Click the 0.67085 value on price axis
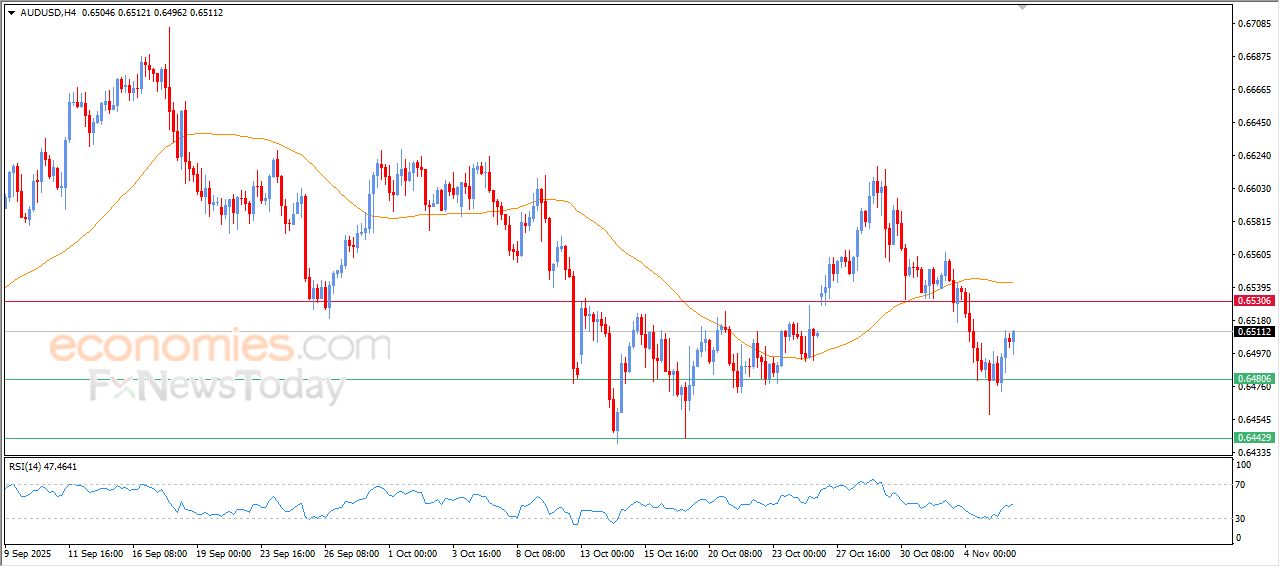The height and width of the screenshot is (567, 1280). pos(1254,23)
